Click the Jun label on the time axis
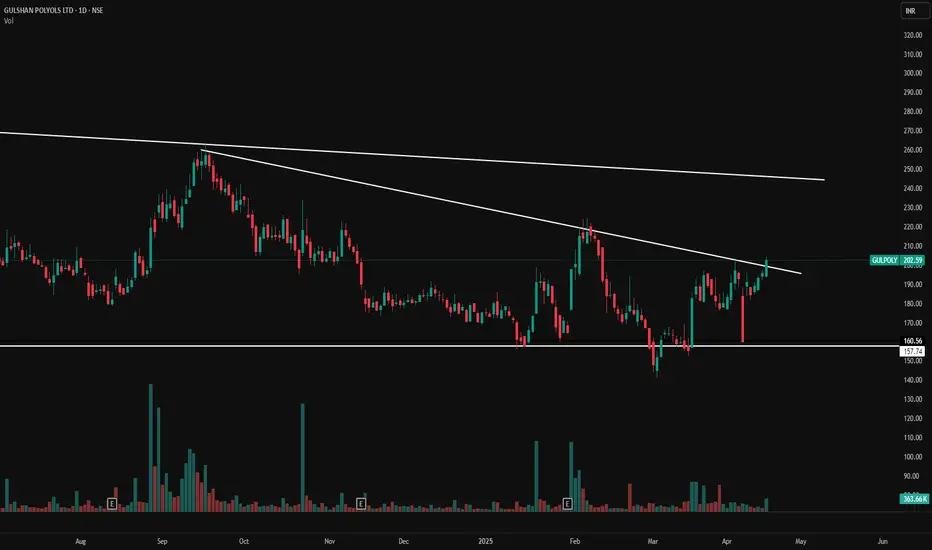 pyautogui.click(x=883, y=542)
